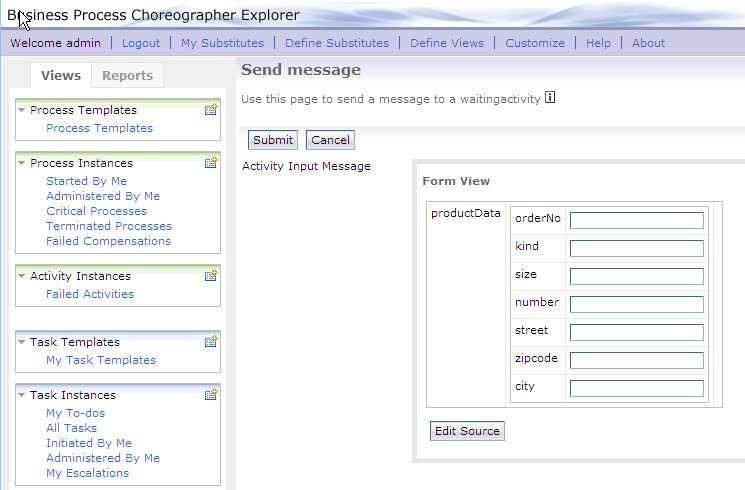Focus the number input field
The image size is (745, 490).
(637, 305)
